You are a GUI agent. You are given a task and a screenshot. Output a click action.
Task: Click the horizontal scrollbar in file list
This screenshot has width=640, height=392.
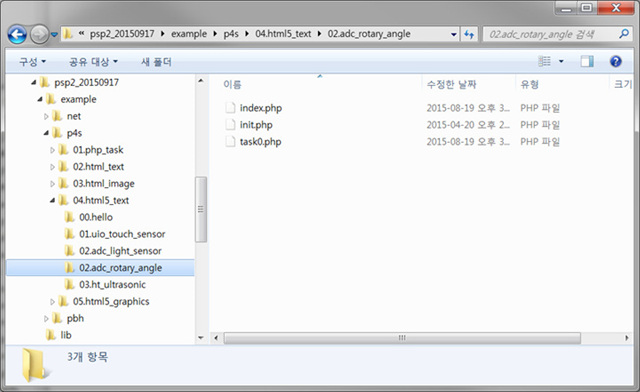click(x=402, y=338)
